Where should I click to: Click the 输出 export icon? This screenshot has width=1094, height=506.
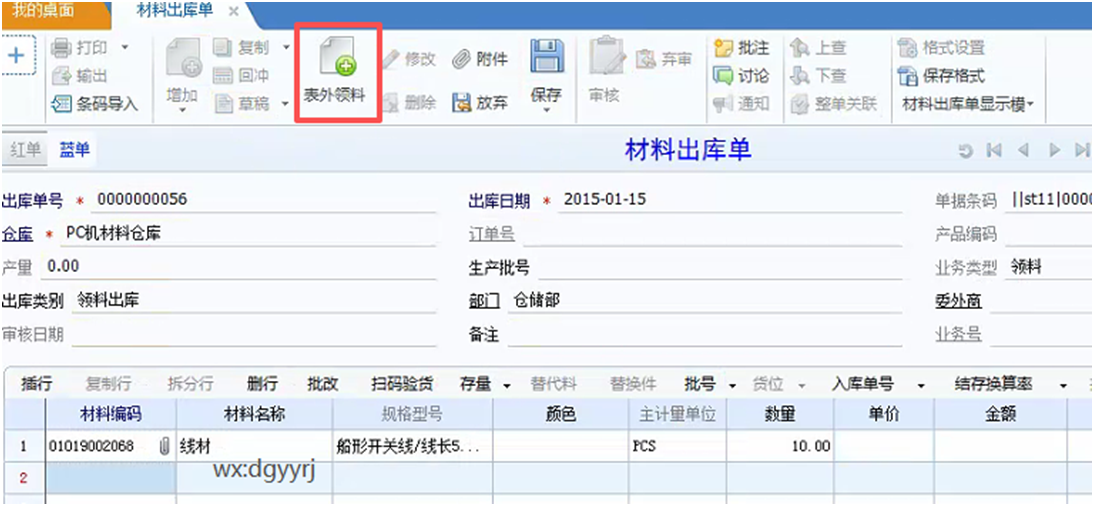(61, 75)
